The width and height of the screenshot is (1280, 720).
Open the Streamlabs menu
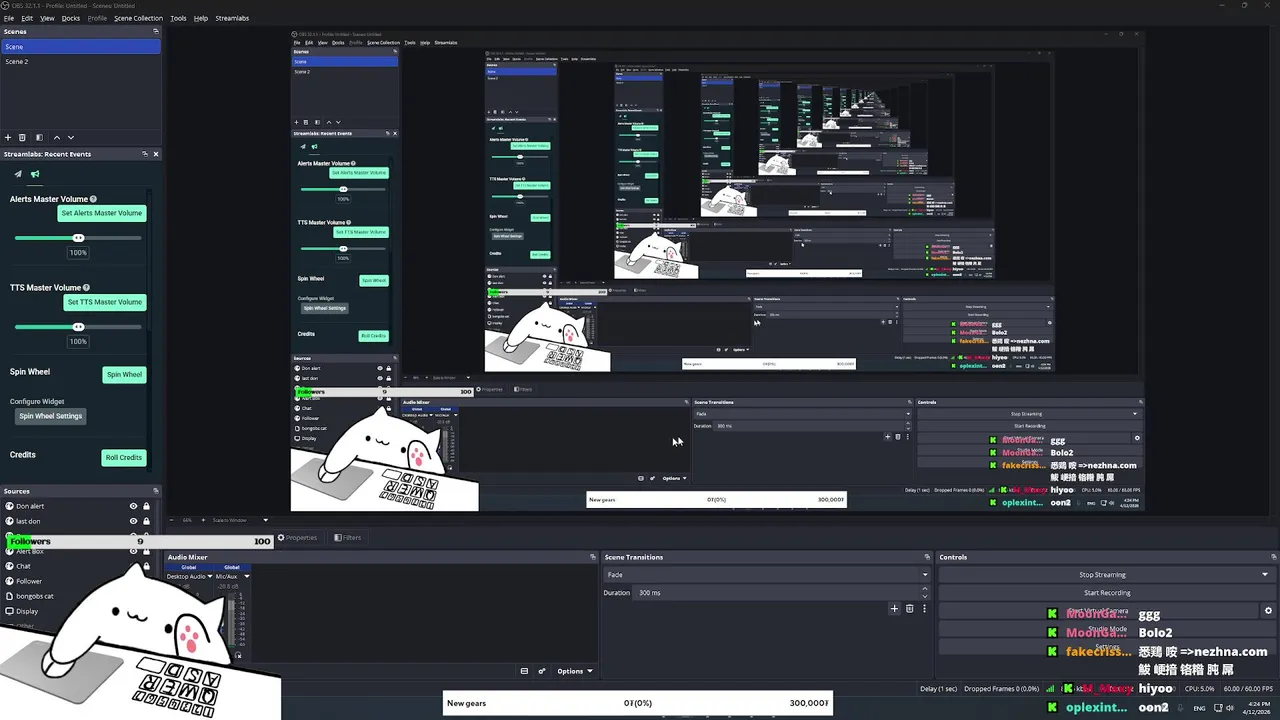[232, 18]
